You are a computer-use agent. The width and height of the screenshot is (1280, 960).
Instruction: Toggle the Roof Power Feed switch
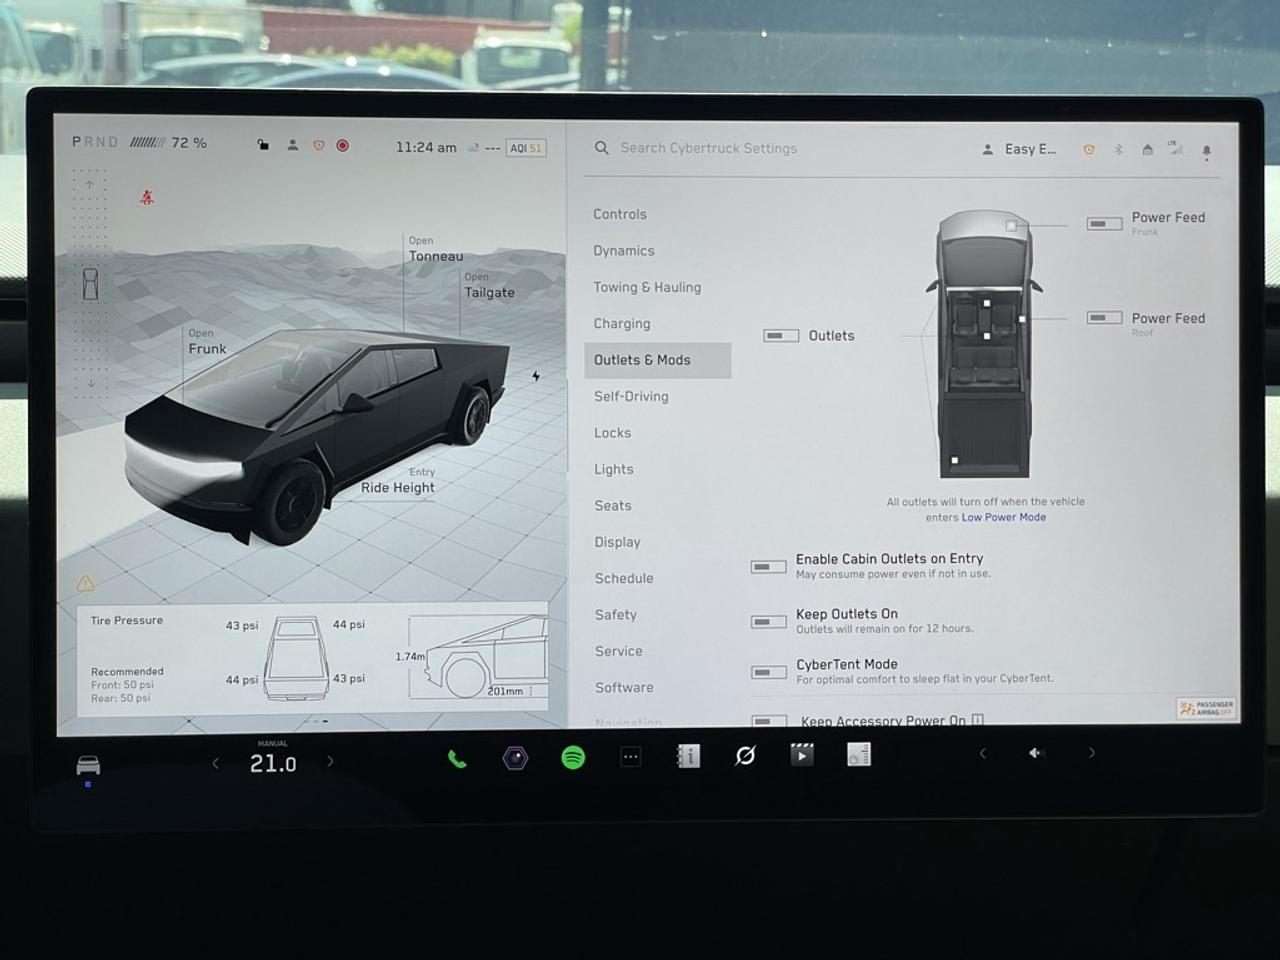pyautogui.click(x=1104, y=318)
